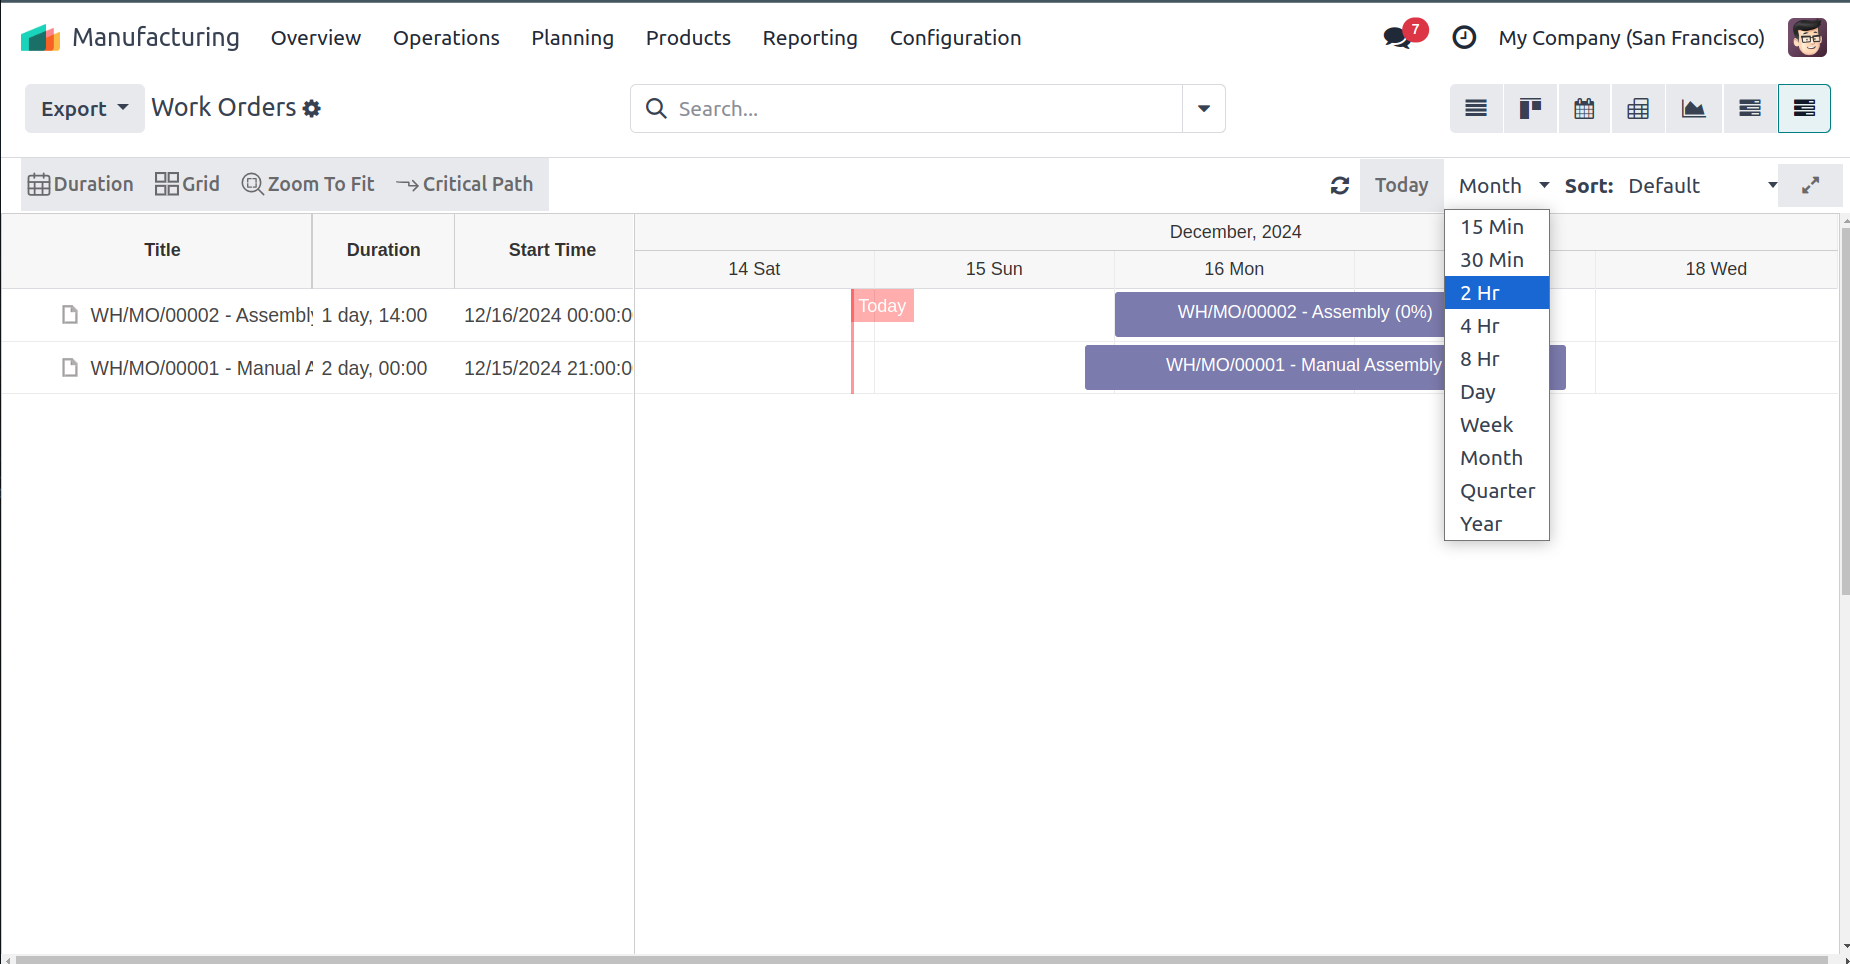Expand the search options dropdown arrow

coord(1204,109)
